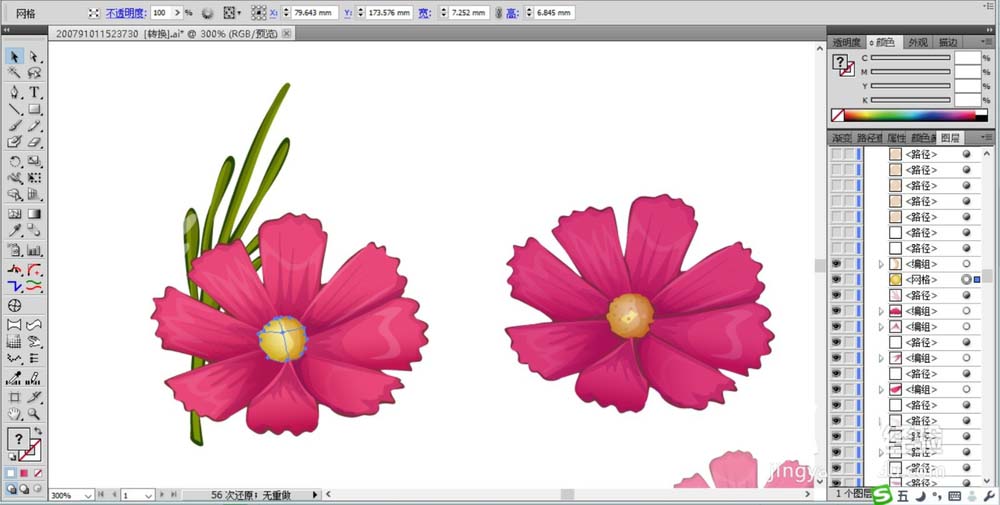Hide the 网格 layer row with the eye

(x=835, y=279)
